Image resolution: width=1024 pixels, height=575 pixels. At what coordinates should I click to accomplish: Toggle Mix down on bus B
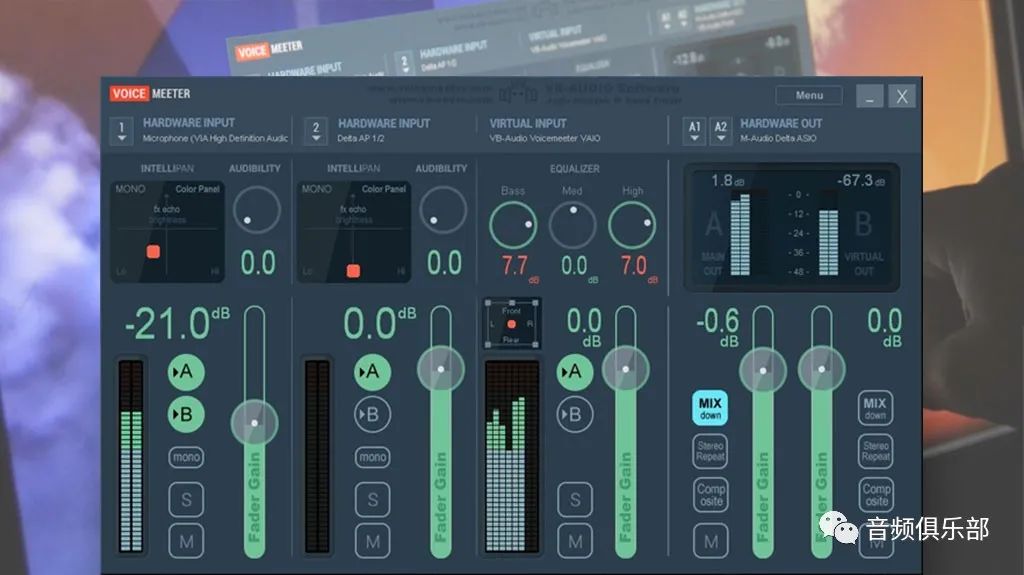click(x=875, y=408)
